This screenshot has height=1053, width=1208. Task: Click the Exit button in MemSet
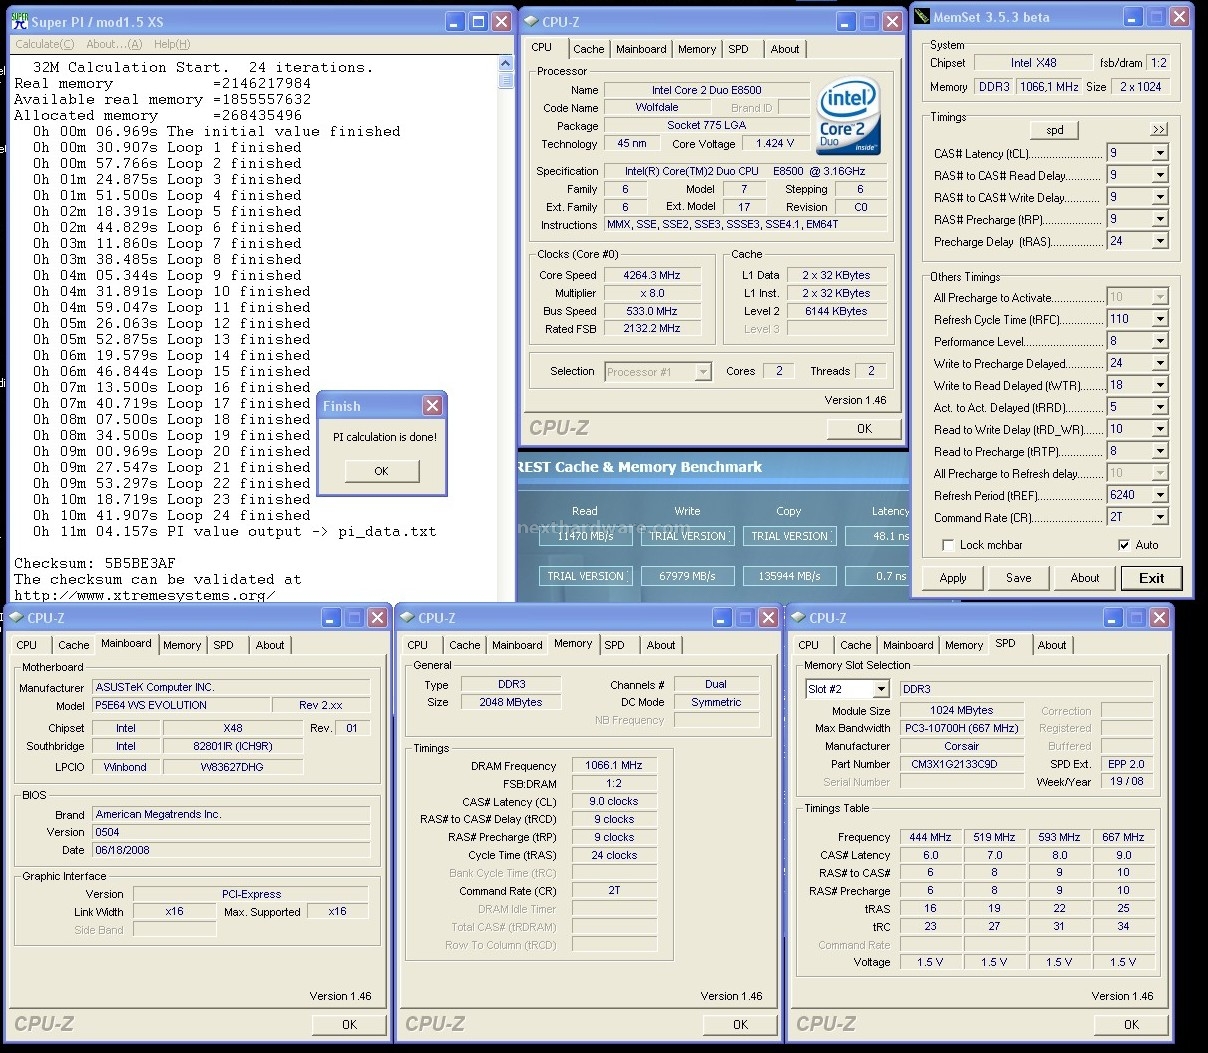[x=1152, y=578]
